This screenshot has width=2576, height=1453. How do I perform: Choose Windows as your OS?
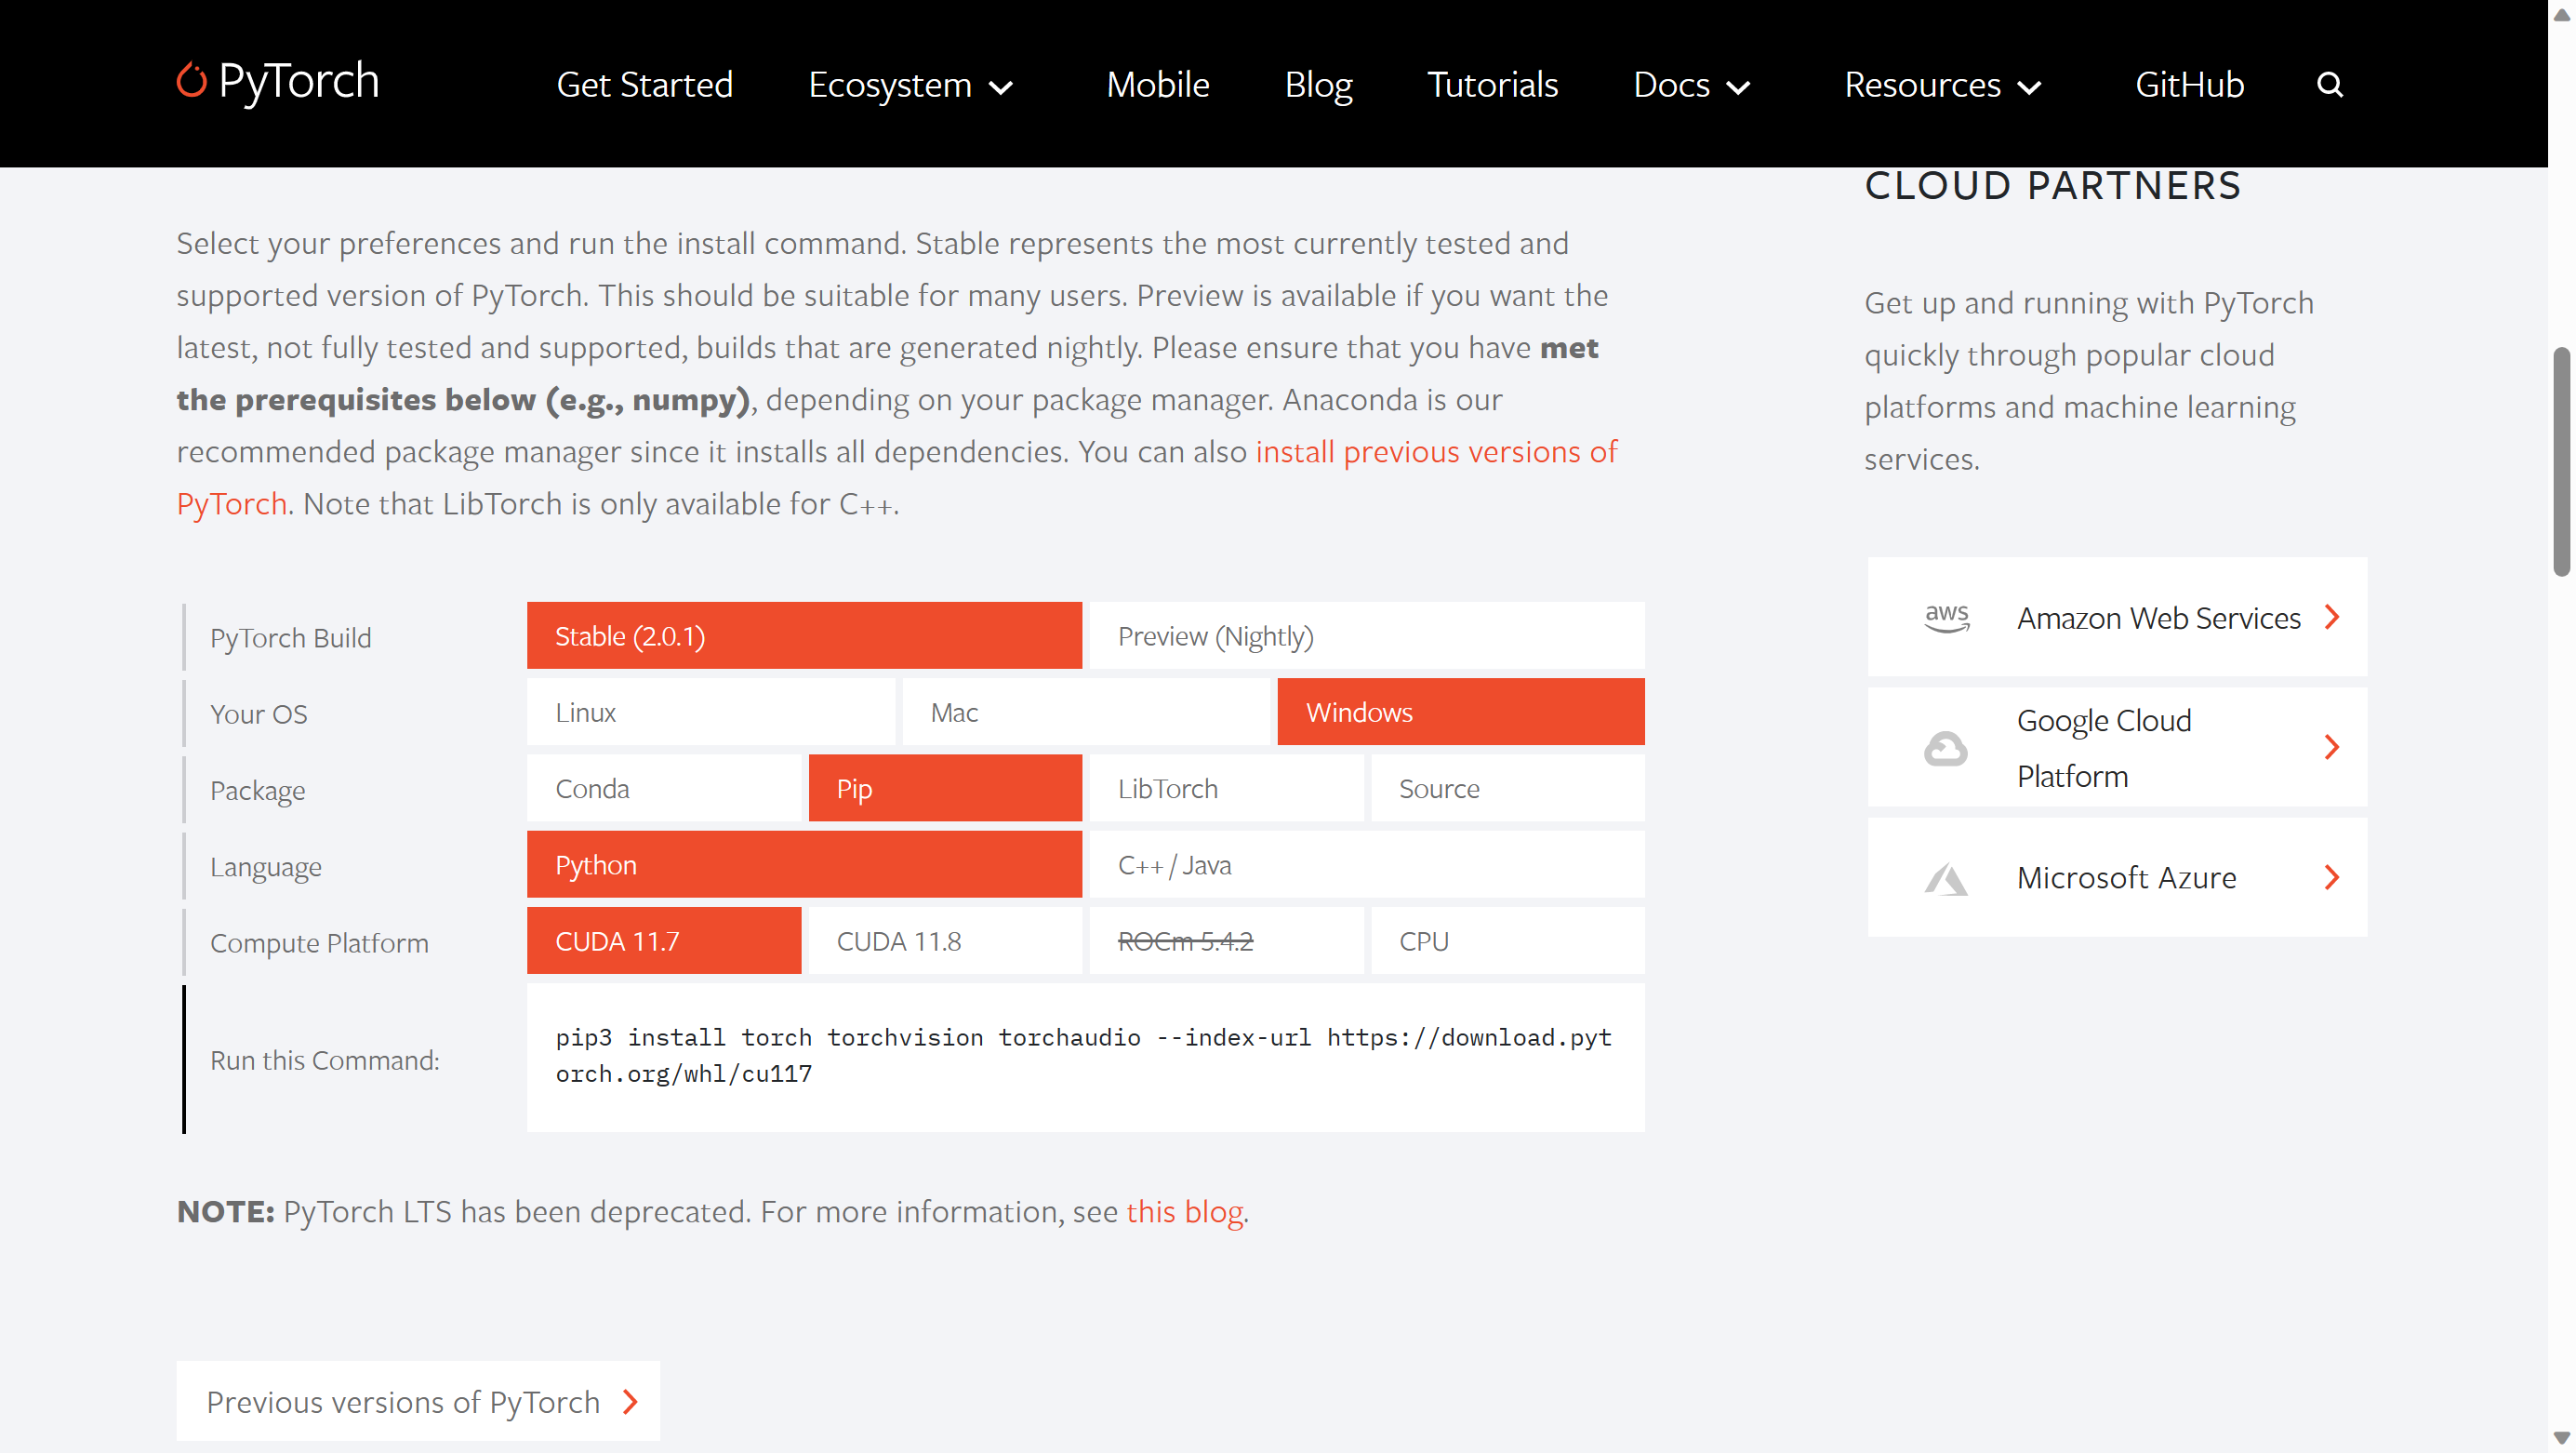pos(1460,711)
